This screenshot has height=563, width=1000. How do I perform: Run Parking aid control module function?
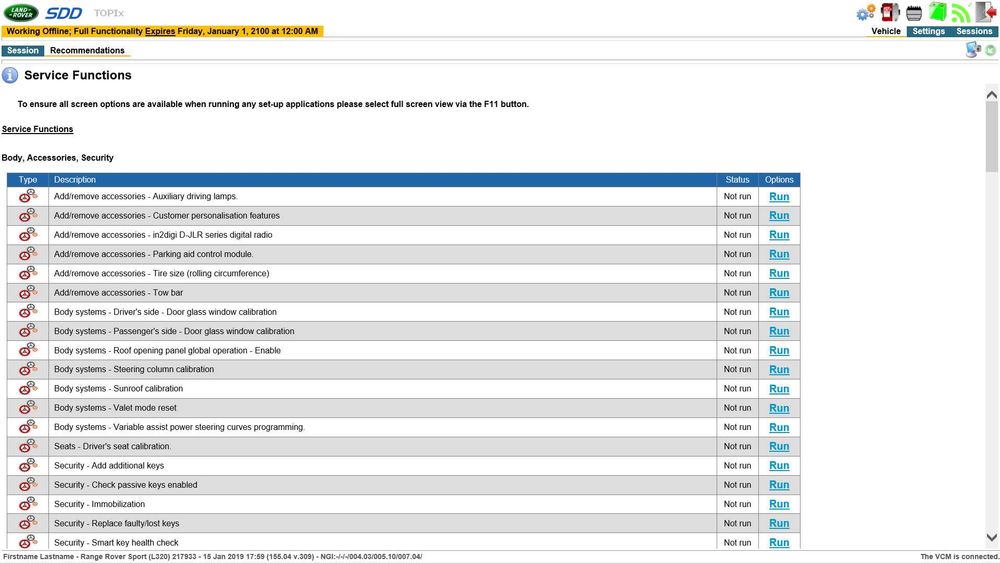[x=779, y=254]
